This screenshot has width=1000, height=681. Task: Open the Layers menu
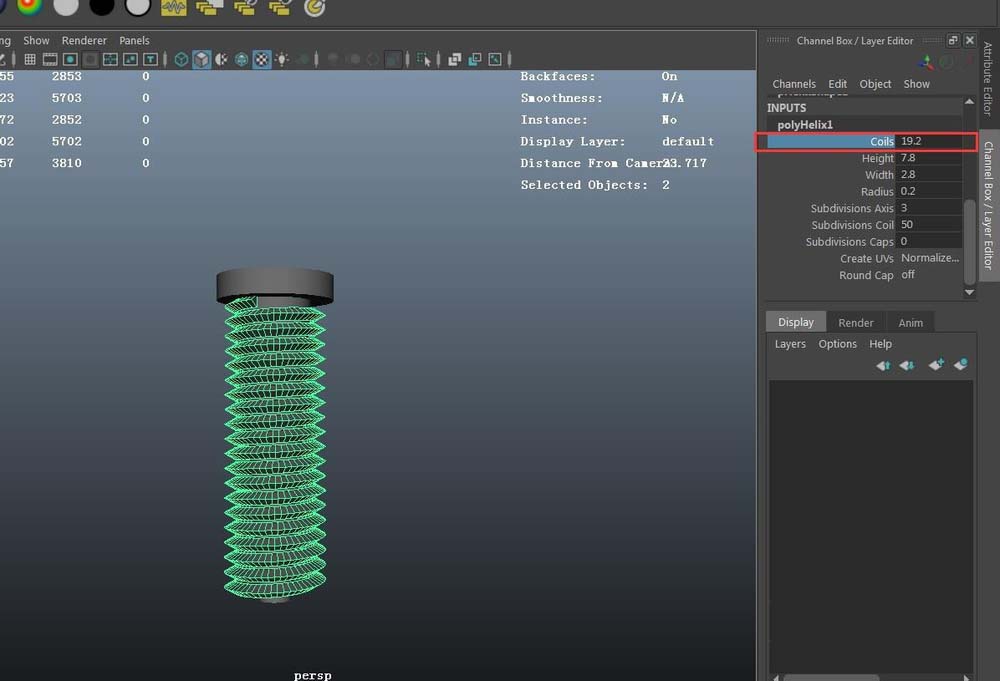pos(790,344)
